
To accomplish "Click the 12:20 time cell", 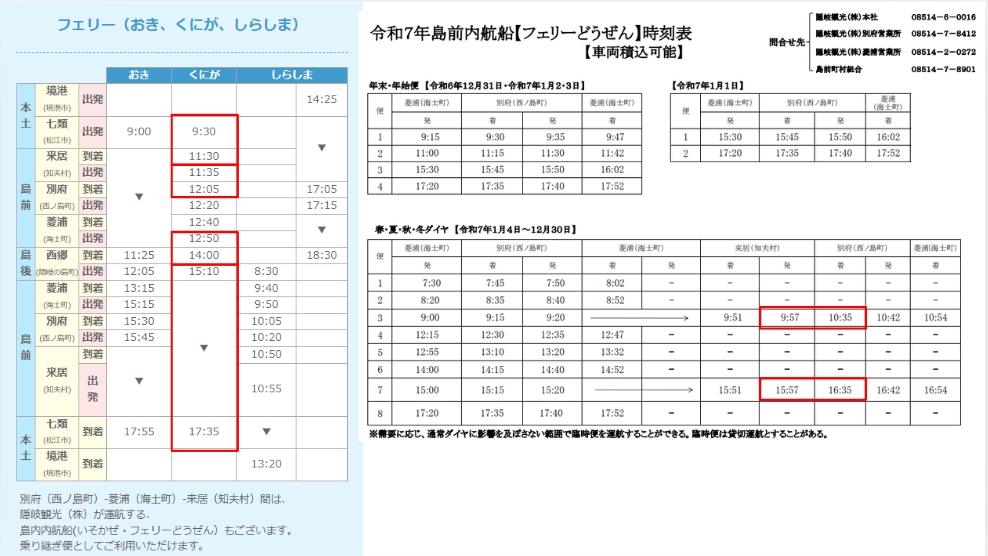I will coord(204,205).
